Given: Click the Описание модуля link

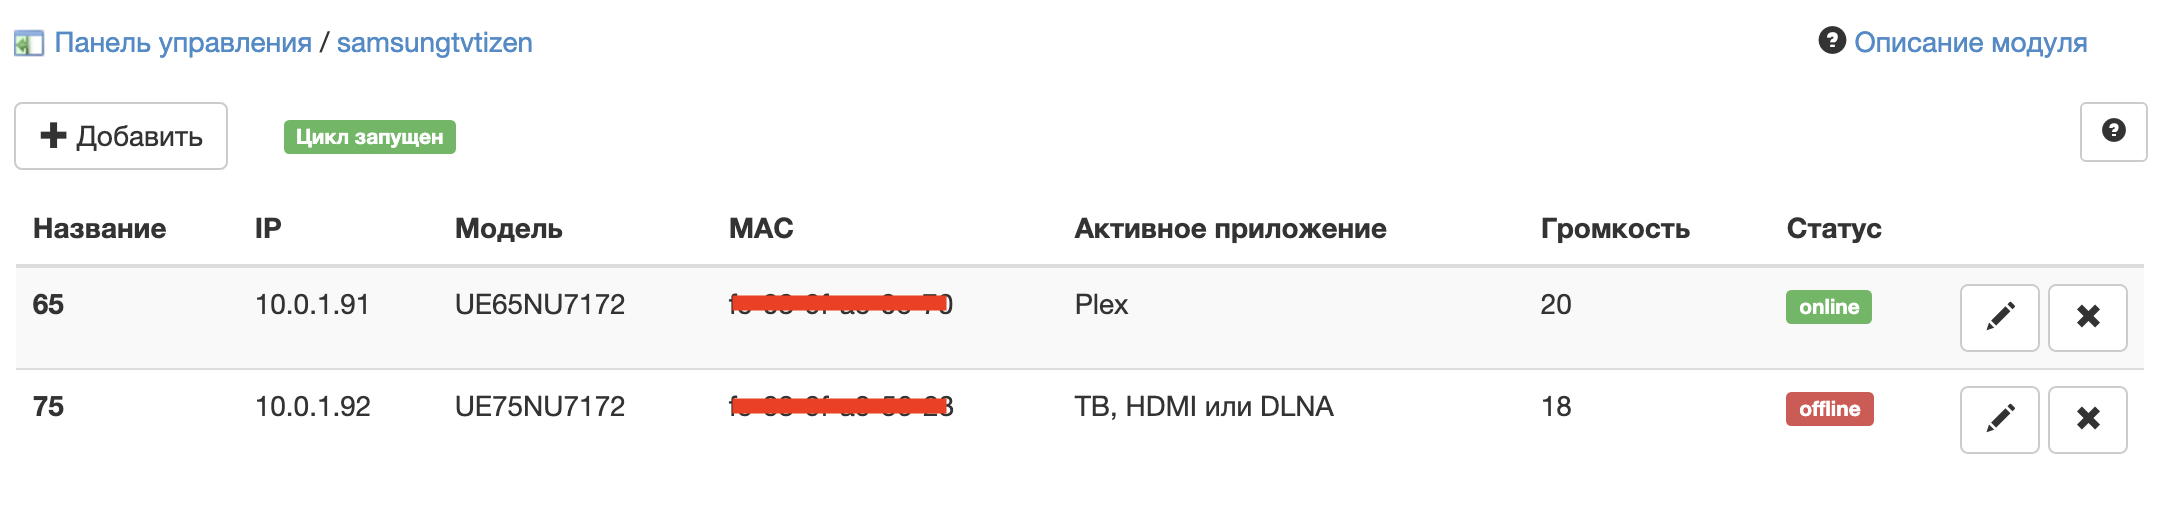Looking at the screenshot, I should pos(1970,43).
